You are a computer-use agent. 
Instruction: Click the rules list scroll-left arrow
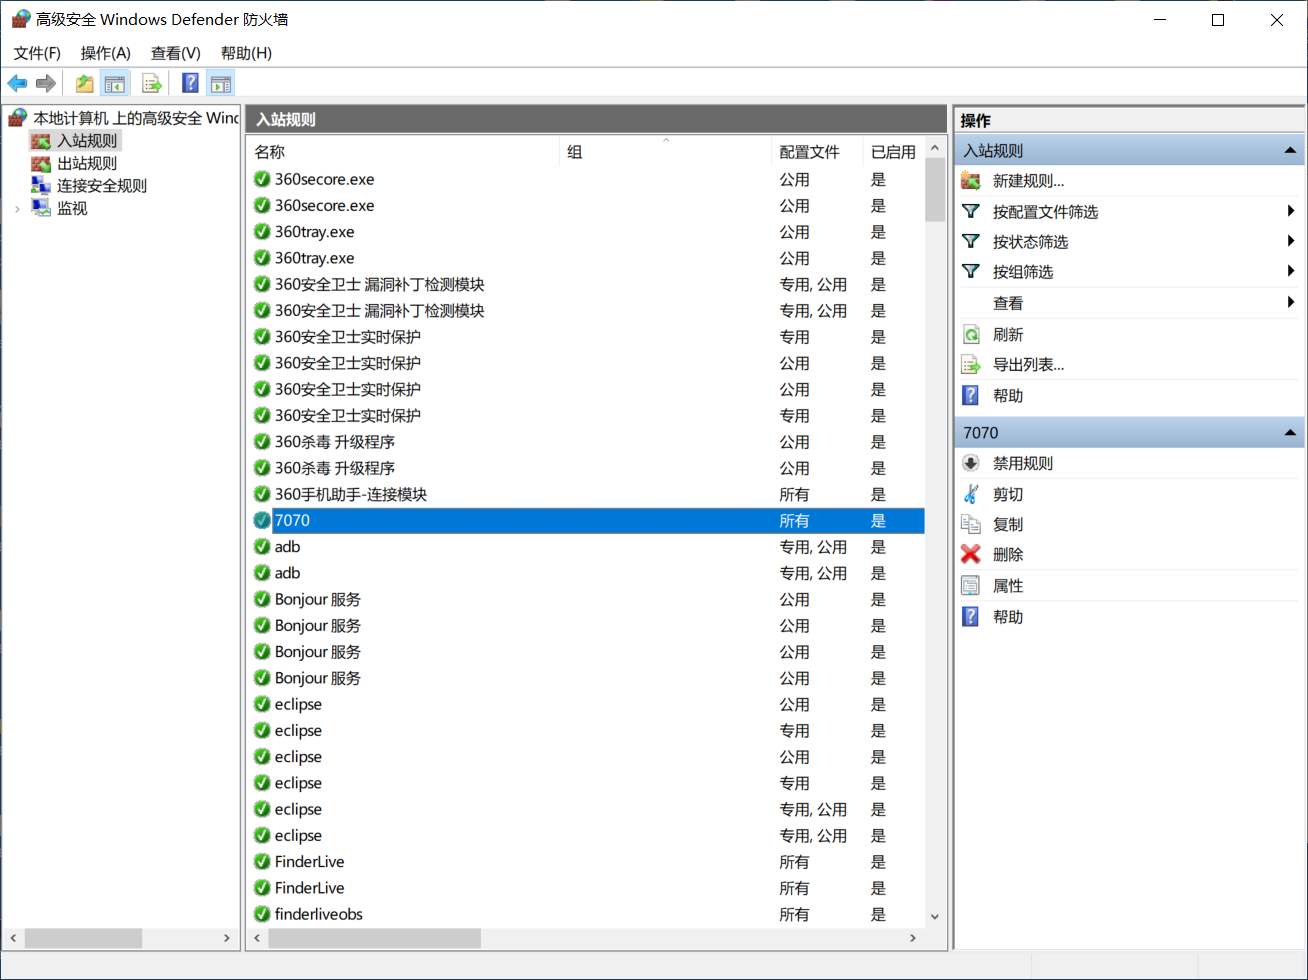point(257,938)
